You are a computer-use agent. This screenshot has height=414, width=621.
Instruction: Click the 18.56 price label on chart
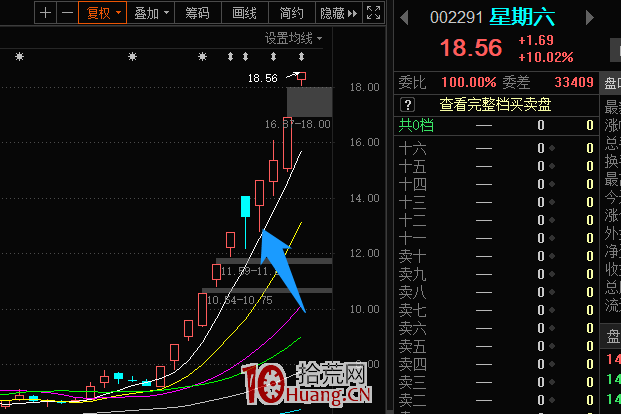(263, 78)
